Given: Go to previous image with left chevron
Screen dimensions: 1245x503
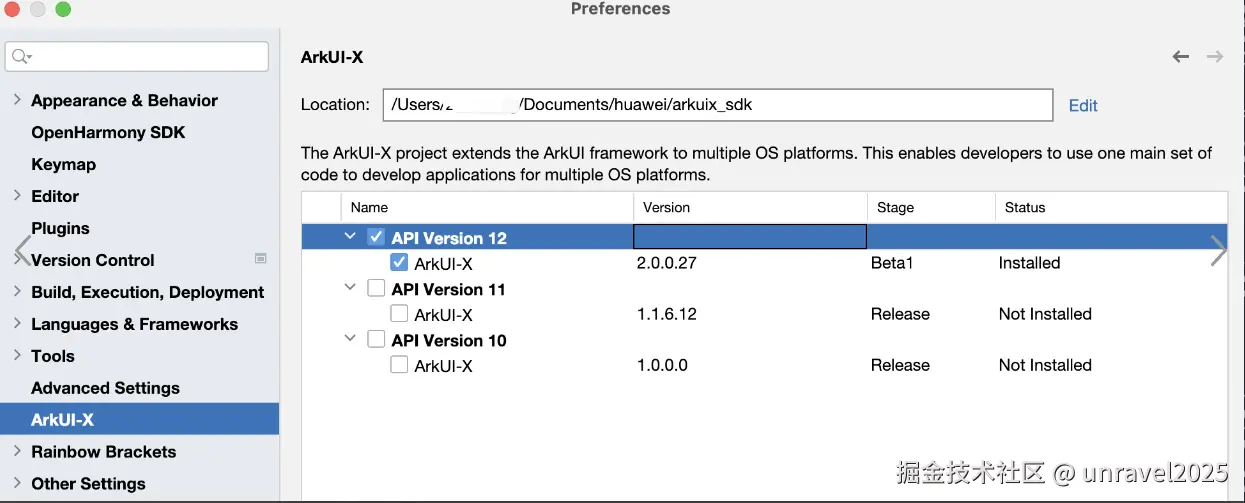Looking at the screenshot, I should 22,252.
